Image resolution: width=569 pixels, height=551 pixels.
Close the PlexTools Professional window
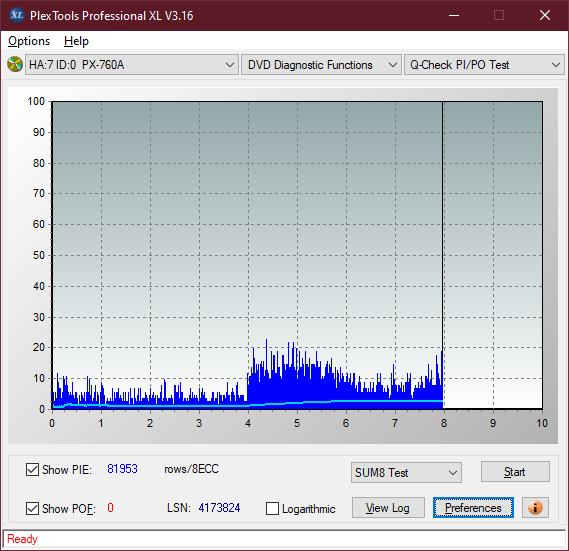click(x=545, y=15)
